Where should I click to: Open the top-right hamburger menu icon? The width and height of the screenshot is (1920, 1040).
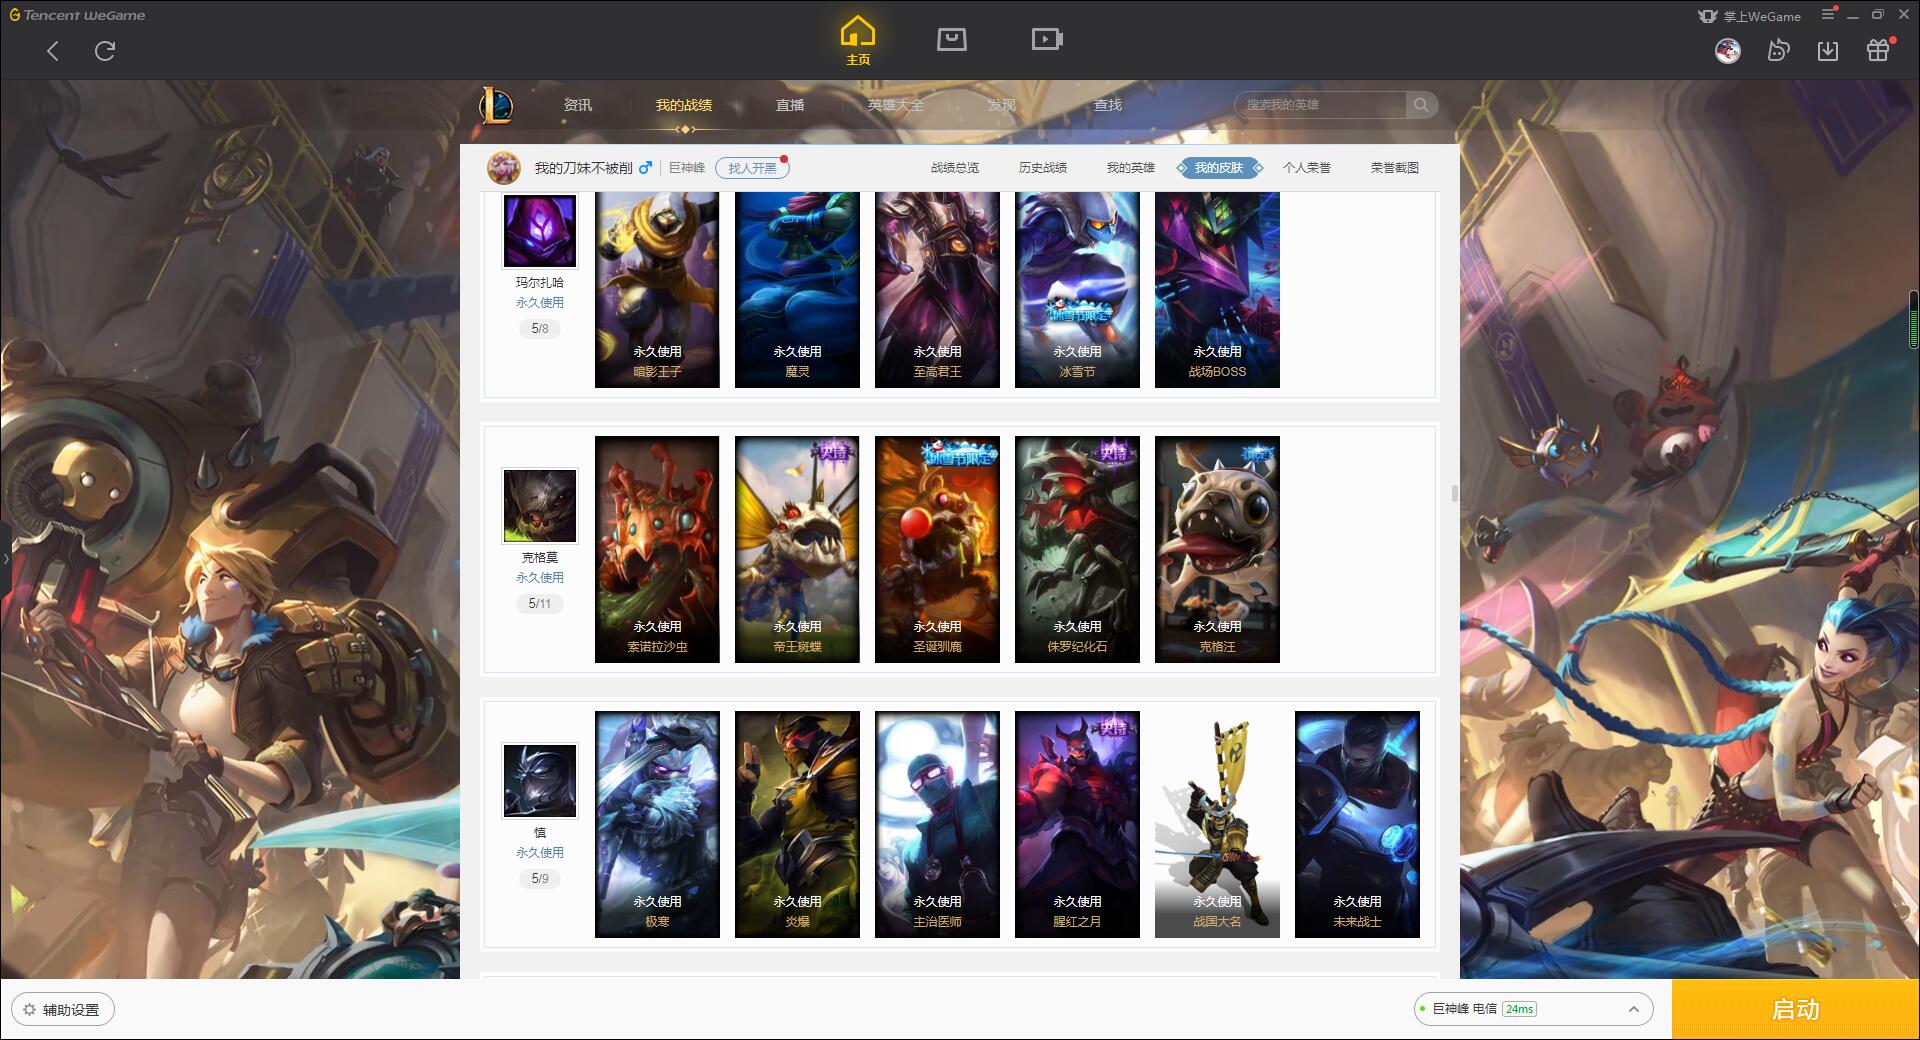[x=1829, y=14]
